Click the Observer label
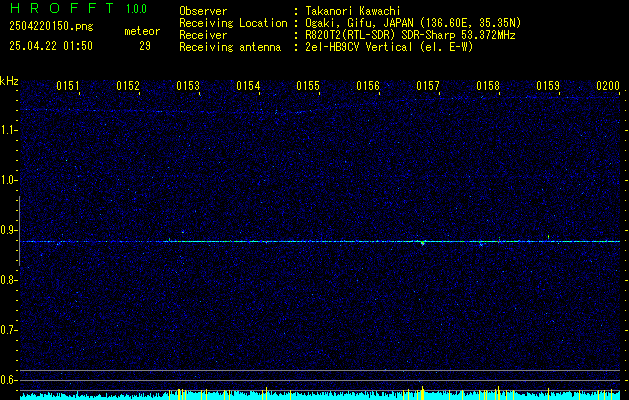This screenshot has height=400, width=629. point(203,11)
